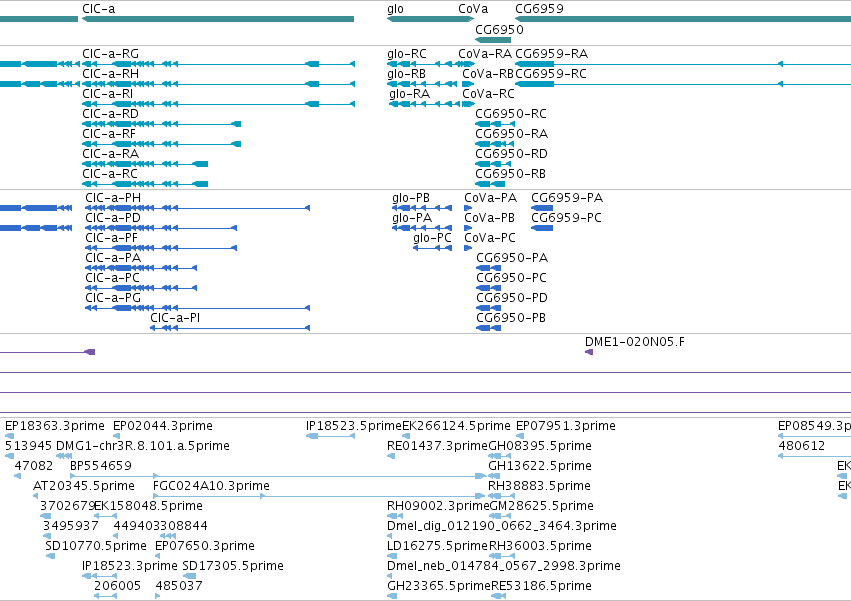Open transcript ClC-a-RG

pos(111,54)
